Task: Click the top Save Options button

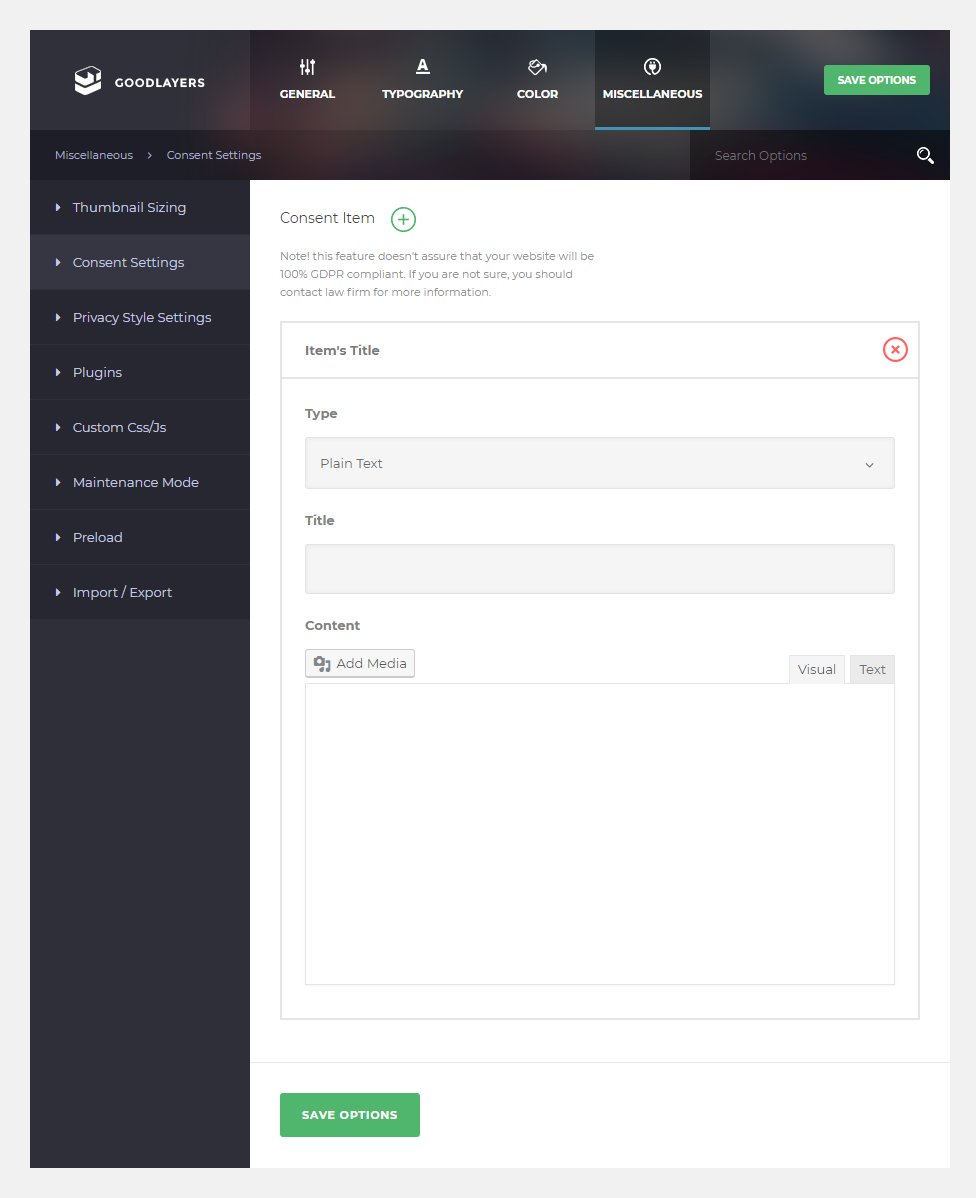Action: [877, 80]
